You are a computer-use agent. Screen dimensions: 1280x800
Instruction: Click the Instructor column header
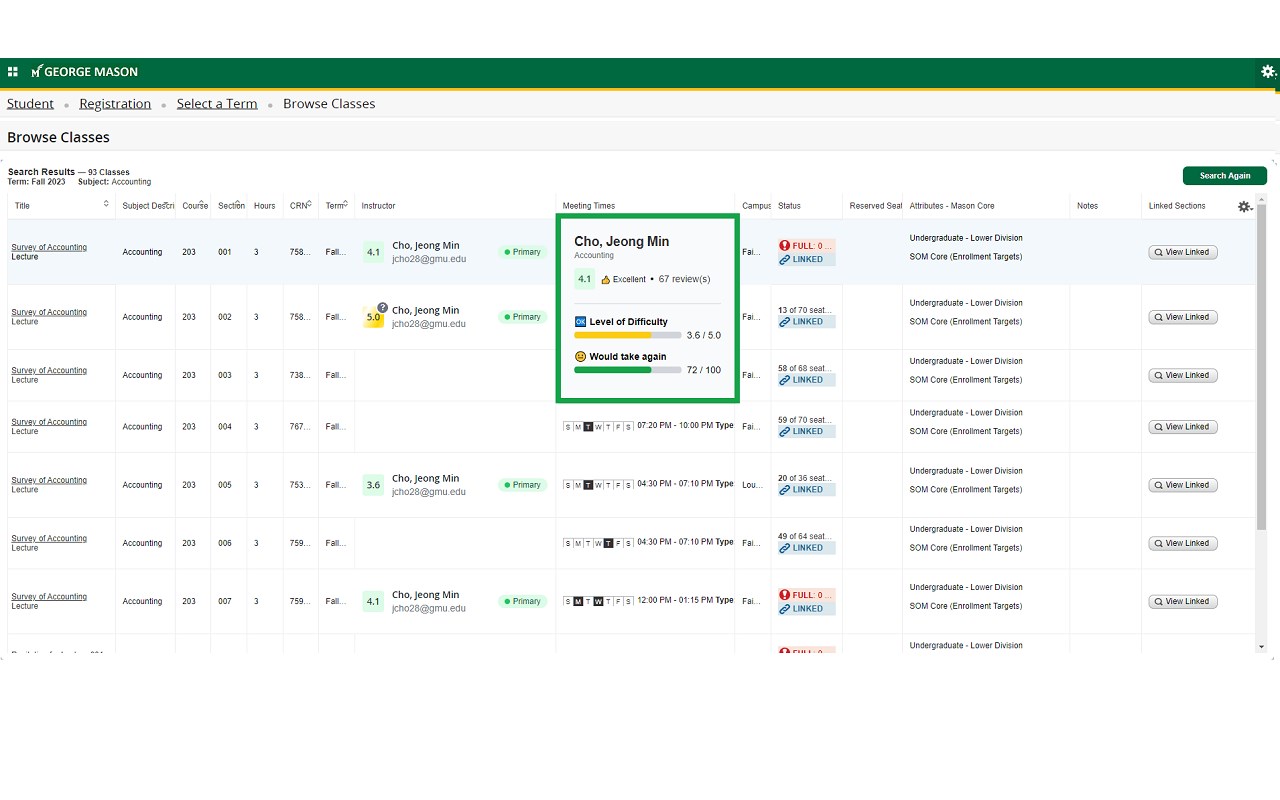point(378,206)
